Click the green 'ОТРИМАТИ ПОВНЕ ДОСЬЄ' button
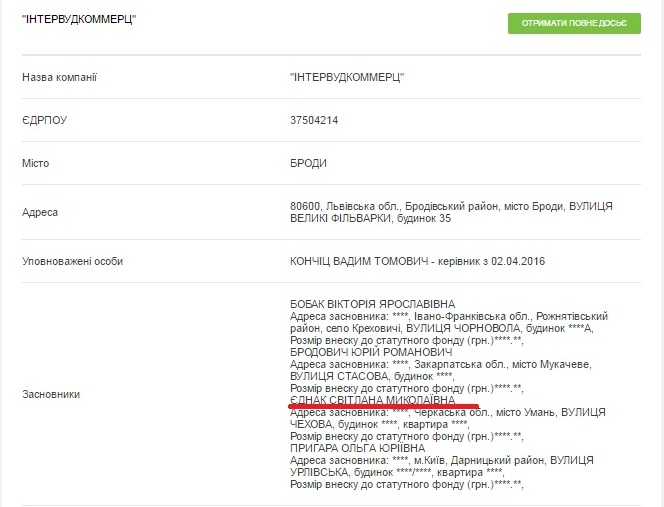 click(x=573, y=23)
